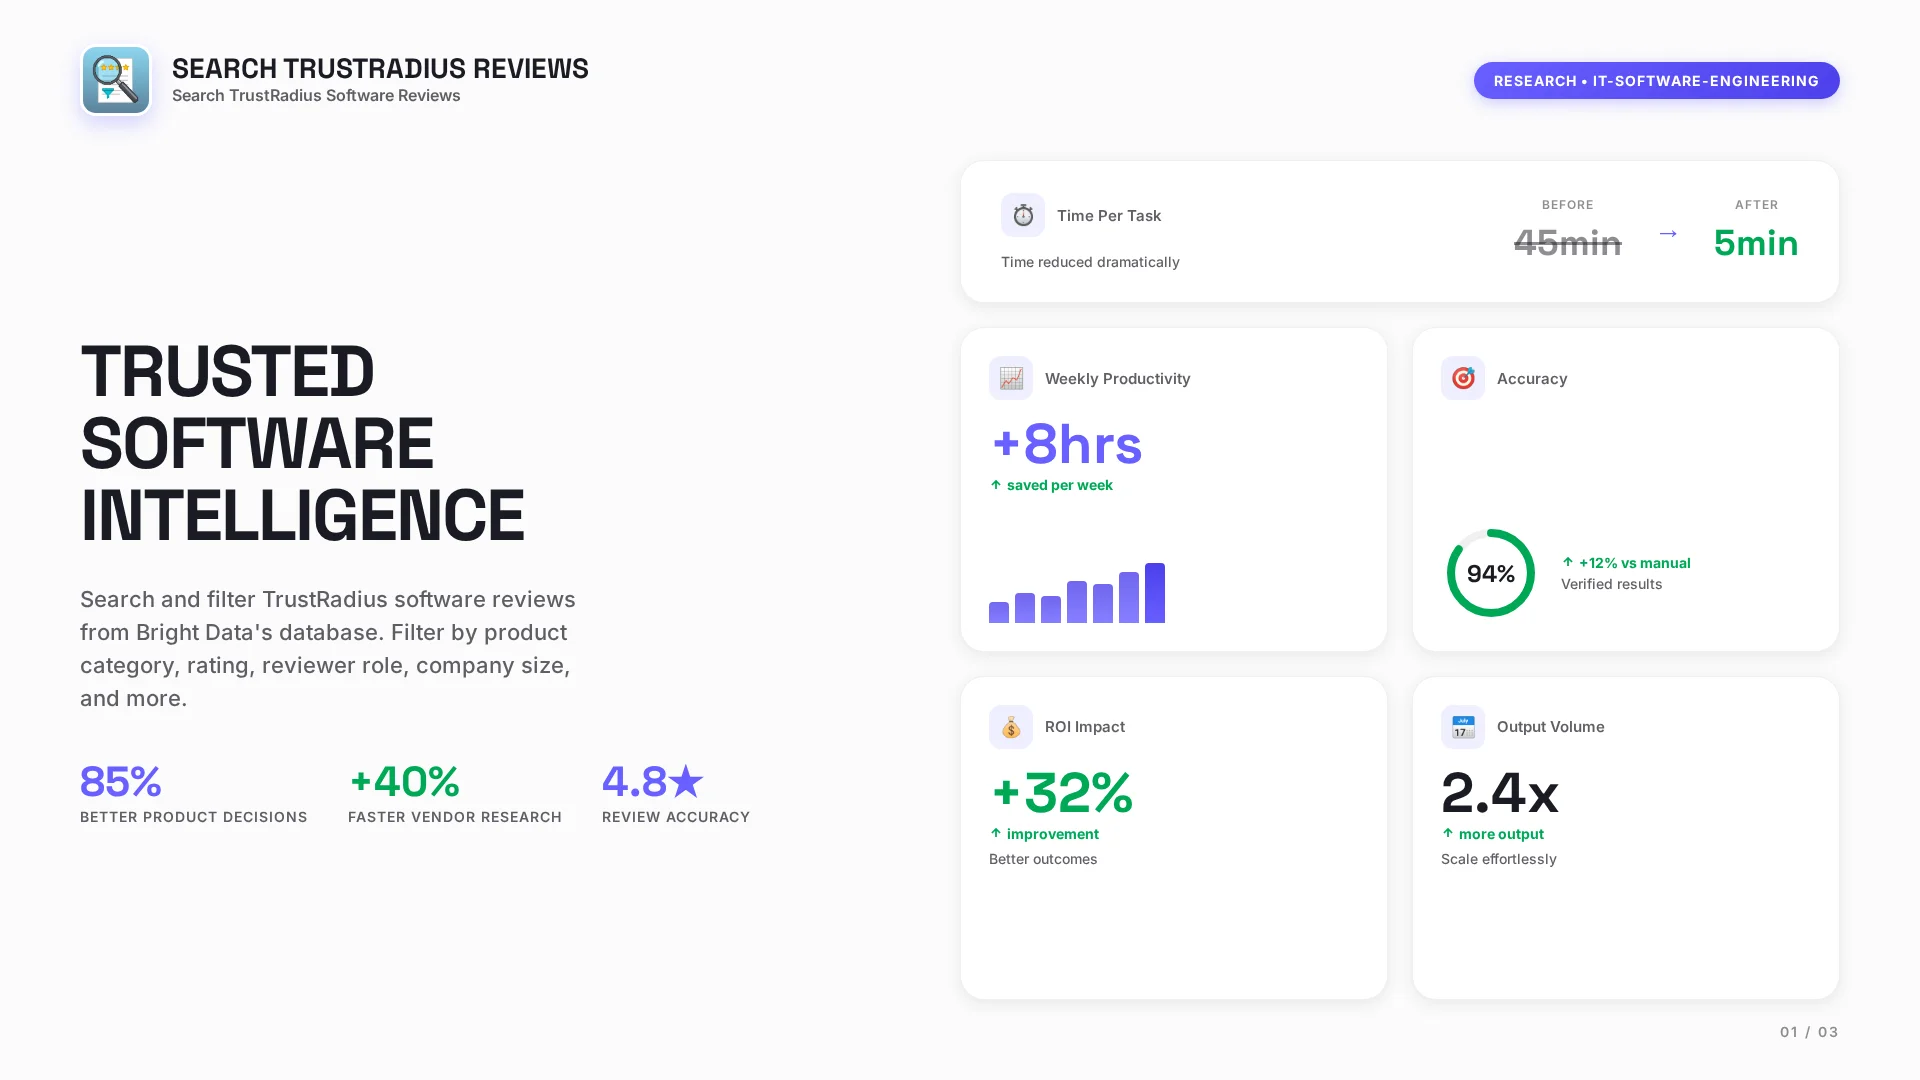Select the calendar icon beside Output Volume
Image resolution: width=1920 pixels, height=1080 pixels.
1462,727
